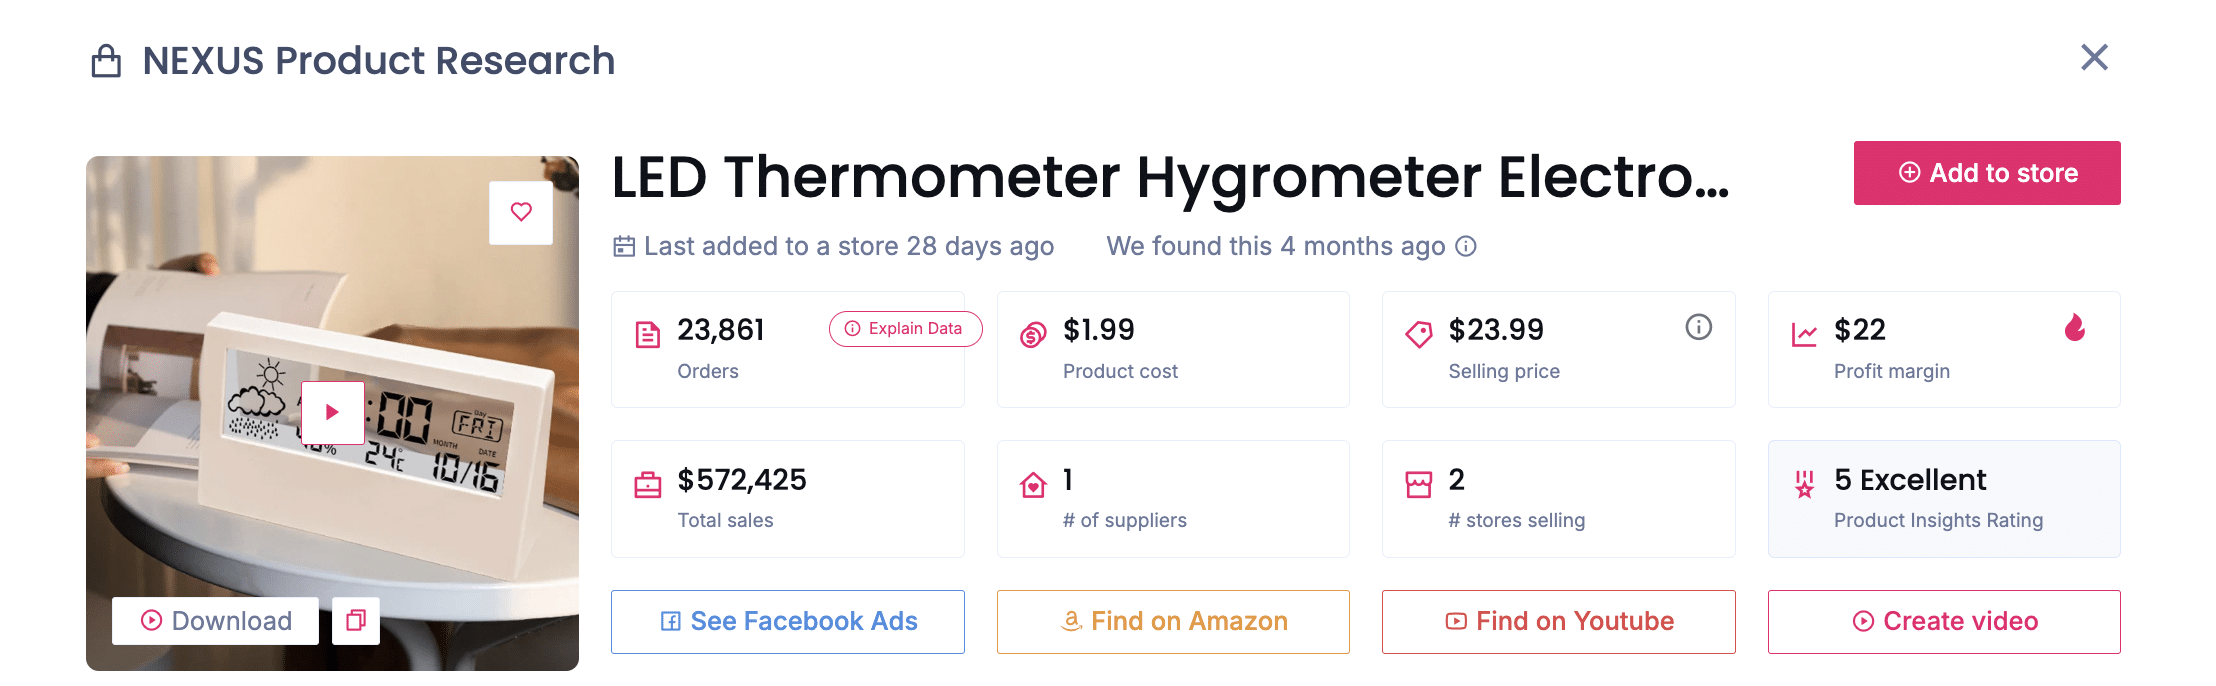Viewport: 2216px width, 686px height.
Task: Click Find on Amazon button
Action: coord(1173,622)
